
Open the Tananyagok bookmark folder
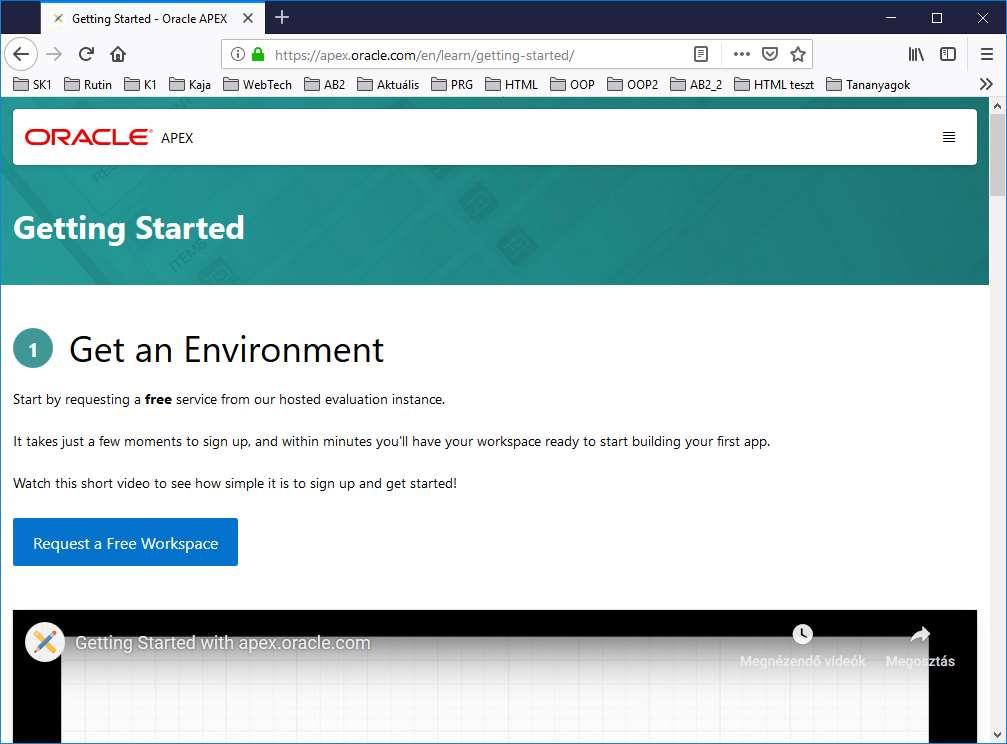pyautogui.click(x=868, y=84)
